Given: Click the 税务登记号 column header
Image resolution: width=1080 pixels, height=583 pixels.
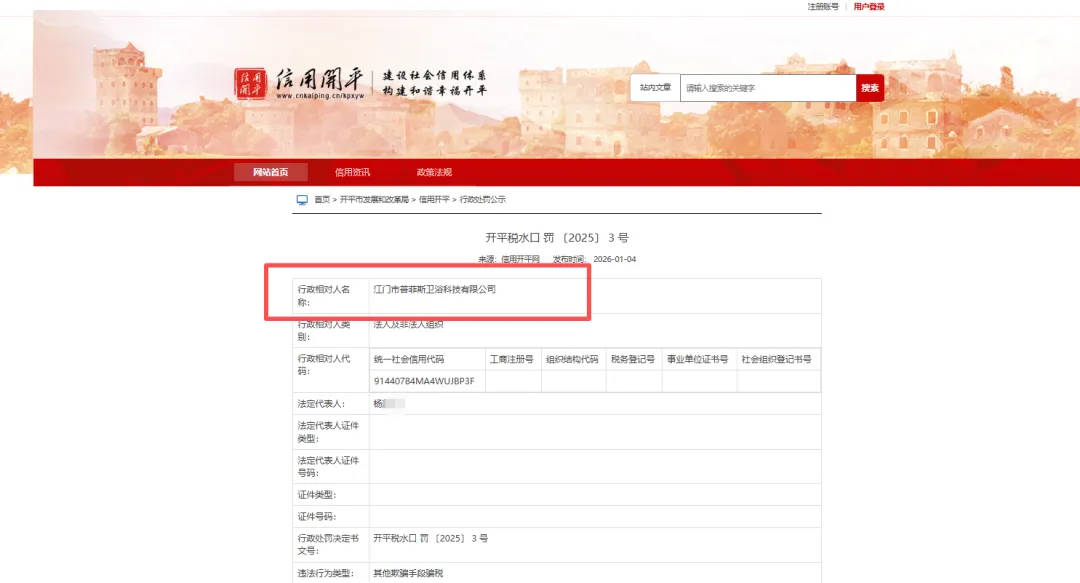Looking at the screenshot, I should point(632,360).
